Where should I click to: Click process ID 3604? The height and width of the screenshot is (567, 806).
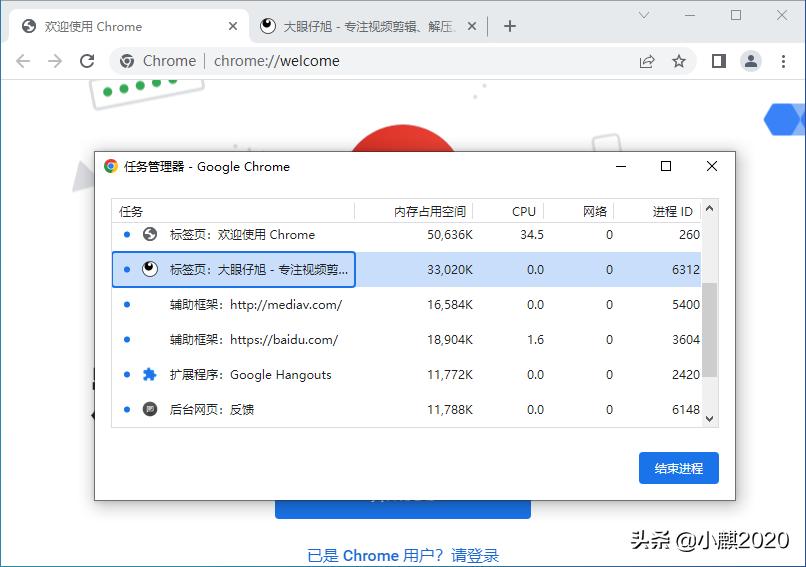coord(686,340)
